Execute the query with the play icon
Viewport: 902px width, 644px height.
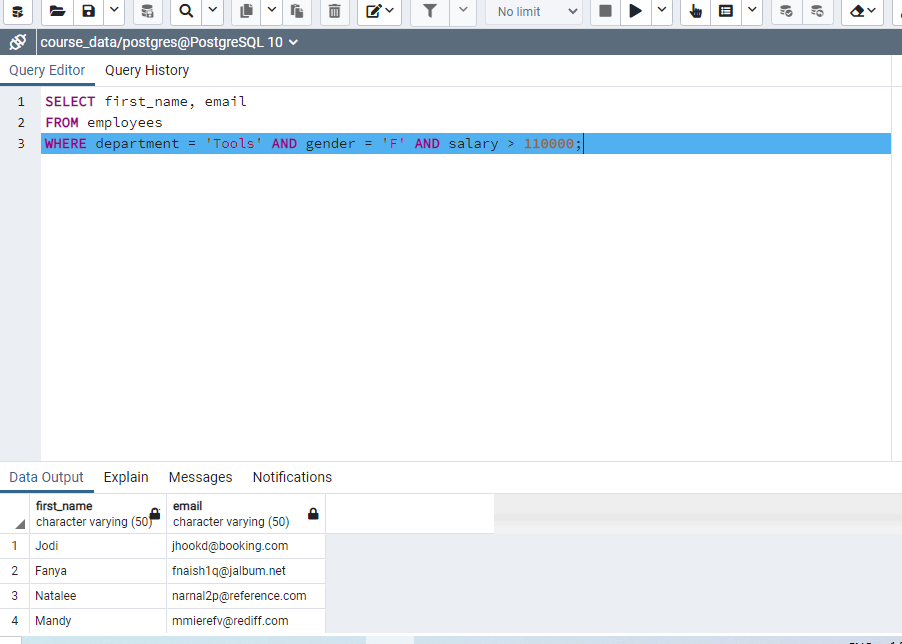point(635,12)
